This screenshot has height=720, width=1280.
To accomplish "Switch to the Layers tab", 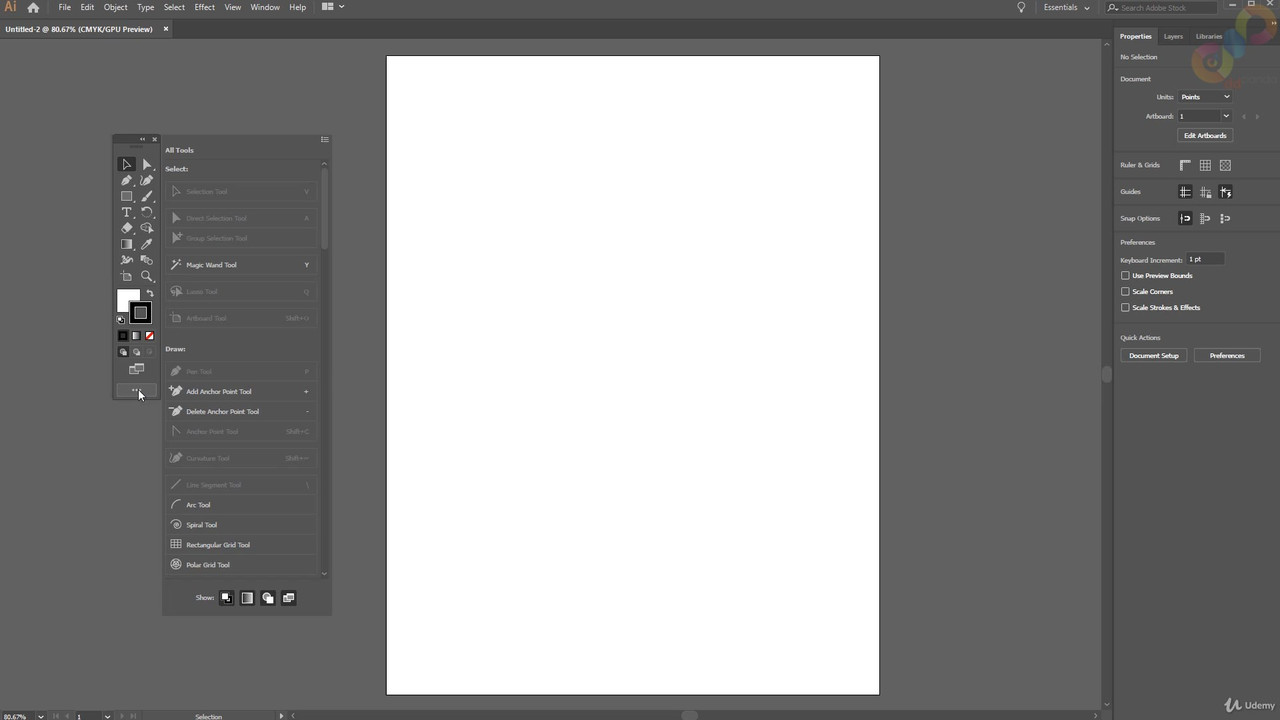I will pyautogui.click(x=1173, y=36).
